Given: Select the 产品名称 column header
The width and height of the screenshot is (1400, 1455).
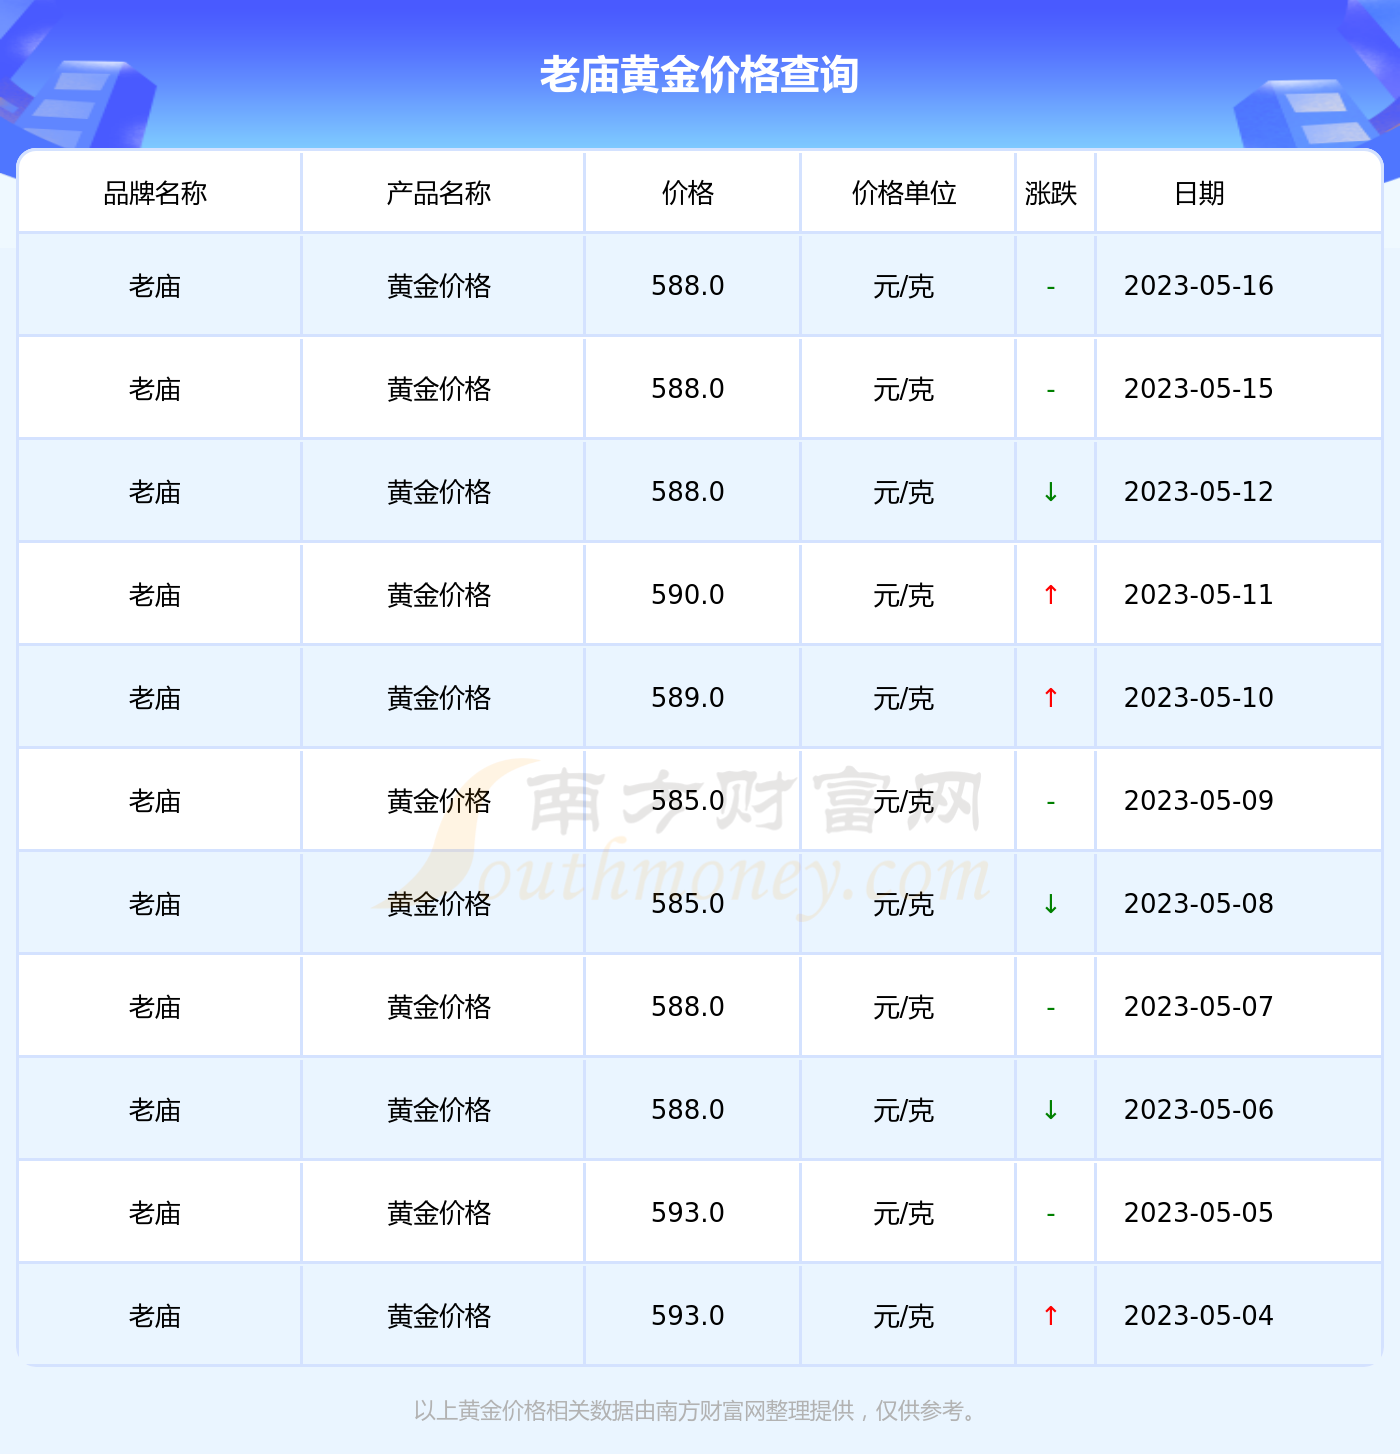Looking at the screenshot, I should pos(439,193).
